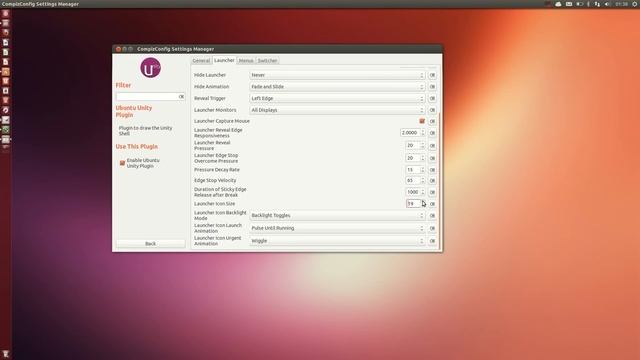Click the Ubuntu Unity Plugin logo
This screenshot has height=360, width=640.
click(151, 68)
